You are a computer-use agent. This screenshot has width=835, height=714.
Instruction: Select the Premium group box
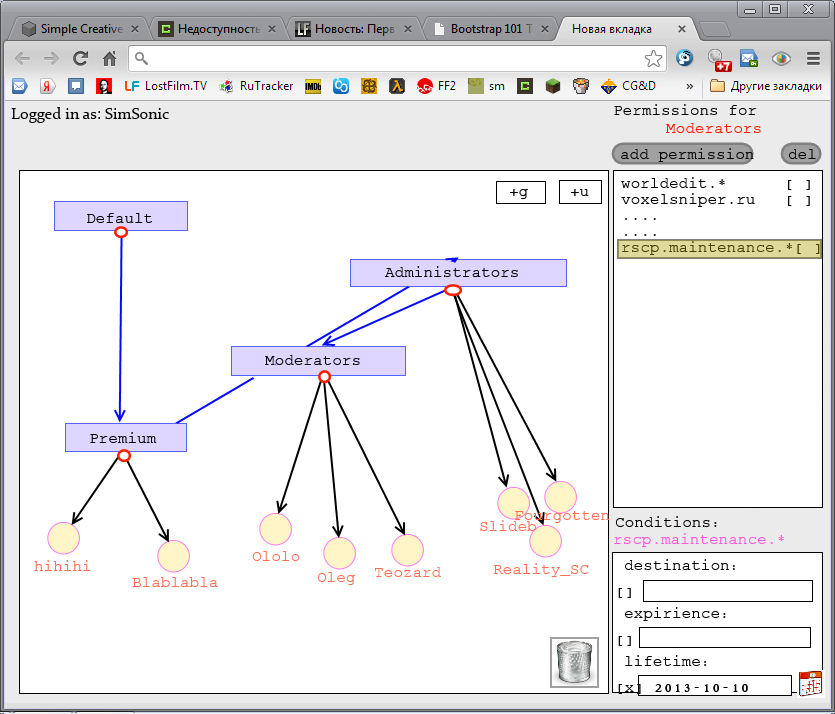click(x=126, y=438)
